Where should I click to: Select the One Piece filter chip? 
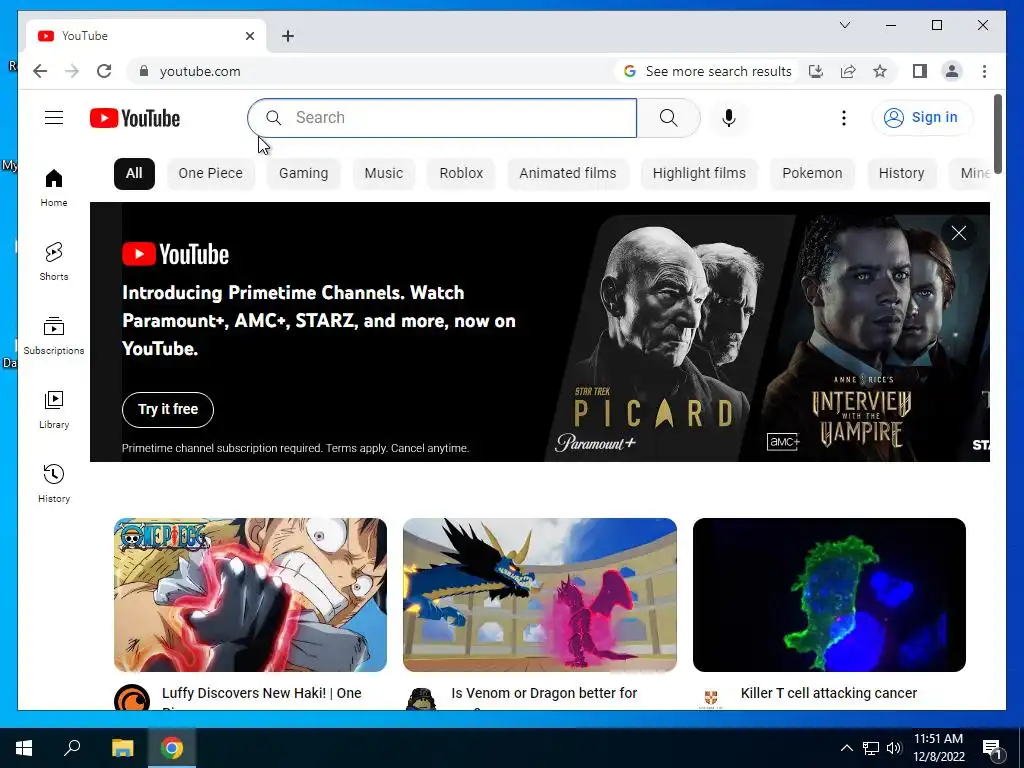pos(210,174)
